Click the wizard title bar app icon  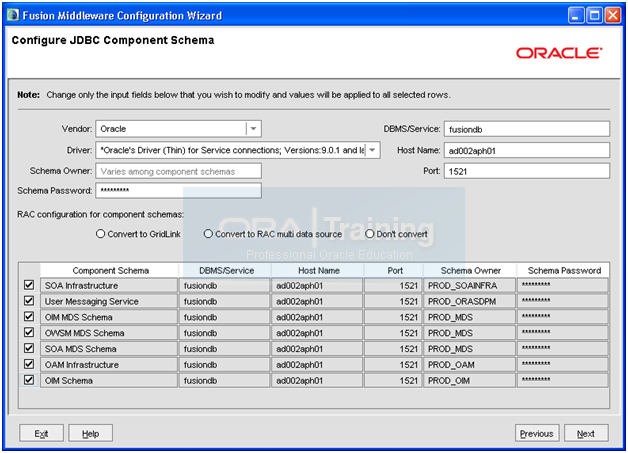point(13,15)
